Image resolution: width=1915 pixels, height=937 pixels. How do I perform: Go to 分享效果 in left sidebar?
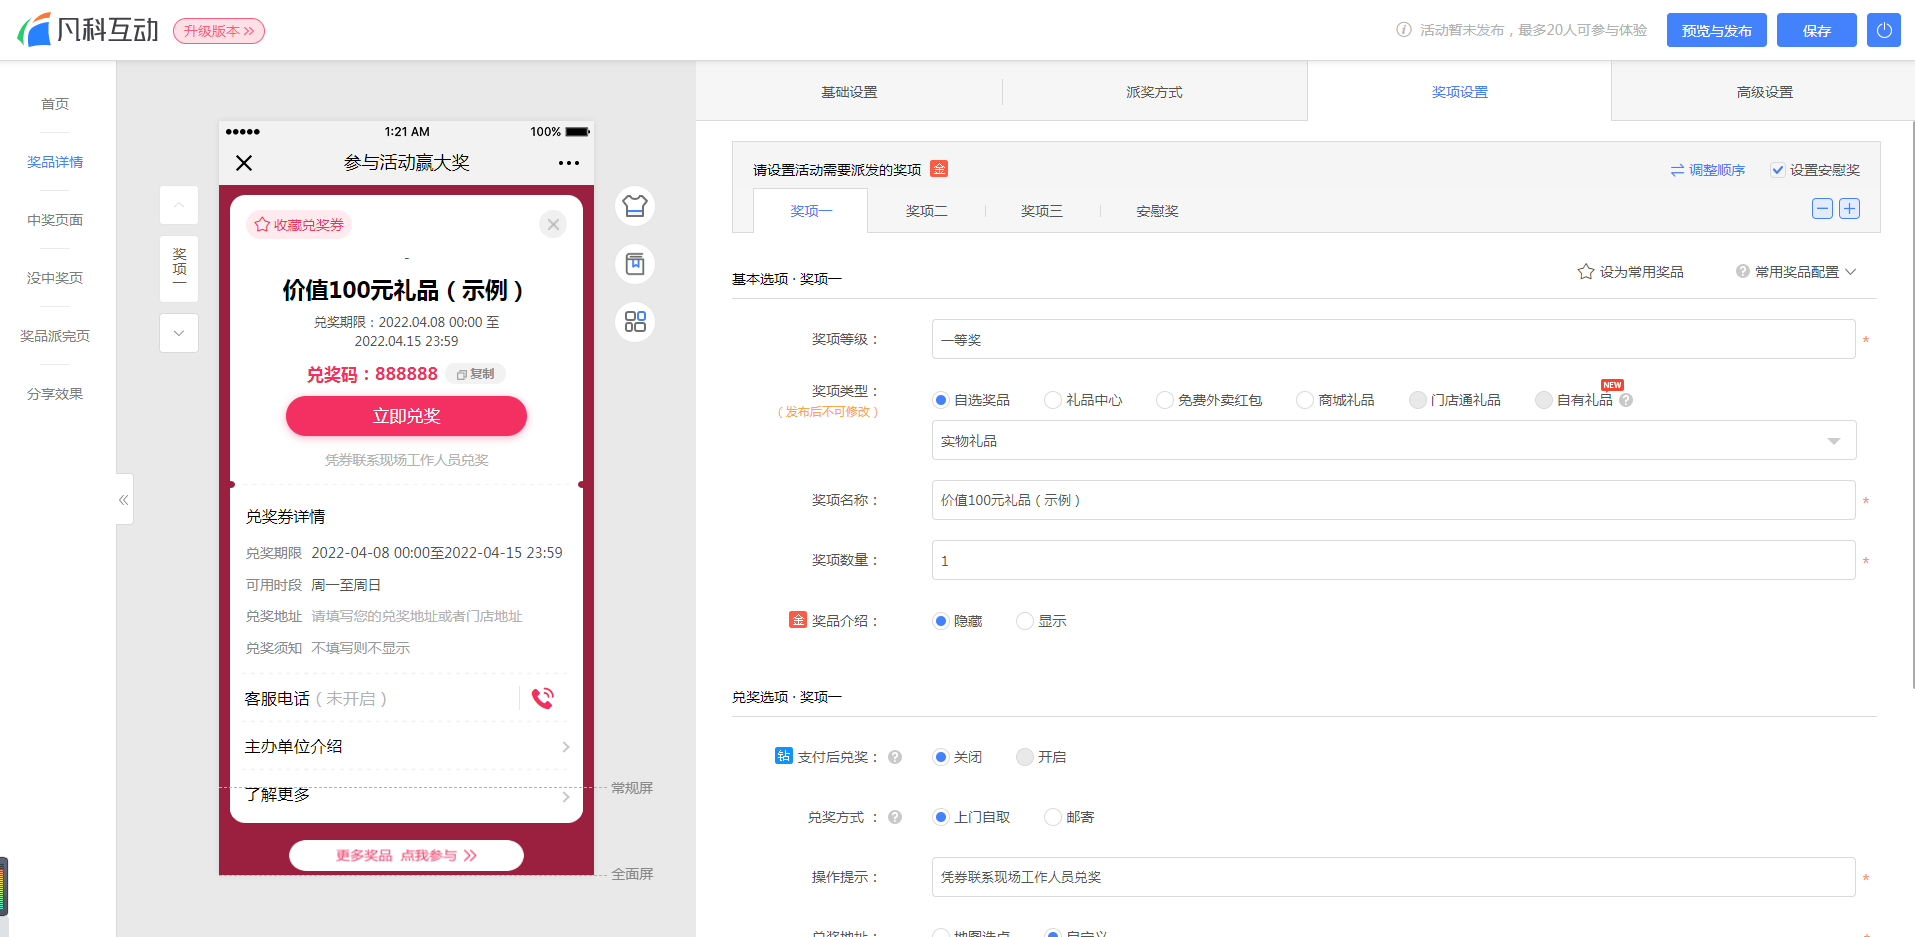click(x=55, y=394)
